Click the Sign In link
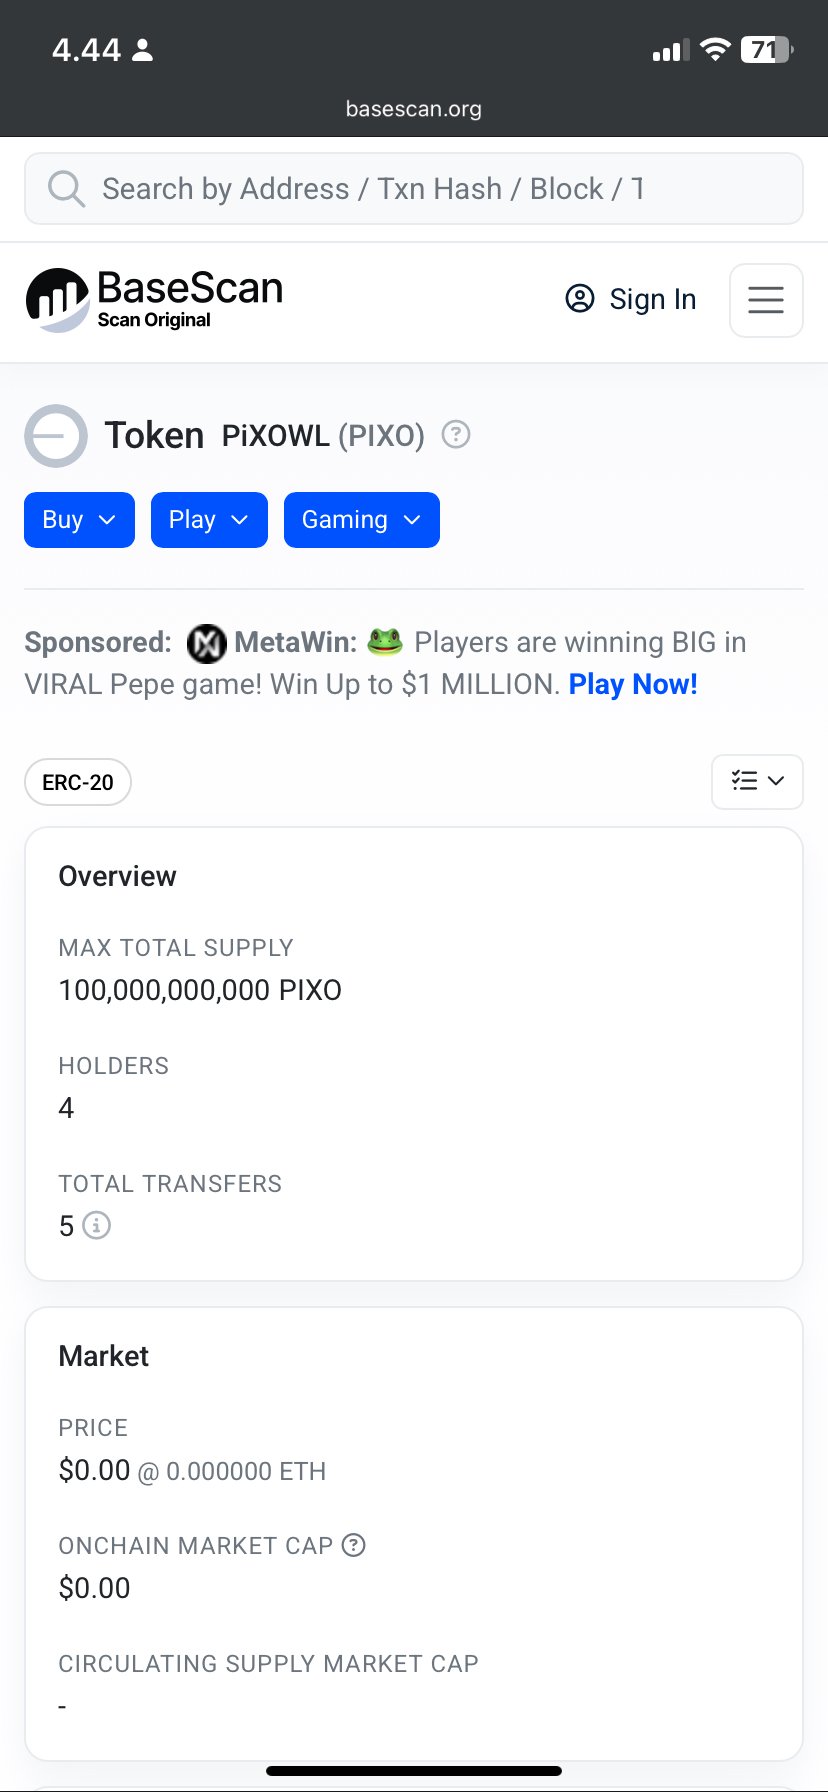Screen dimensions: 828x1792 (652, 299)
